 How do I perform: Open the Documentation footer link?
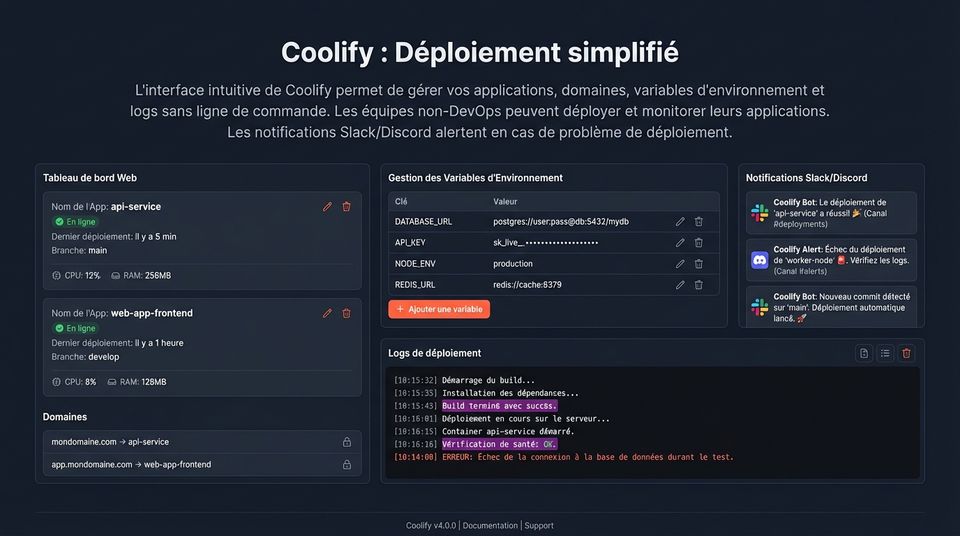[490, 526]
